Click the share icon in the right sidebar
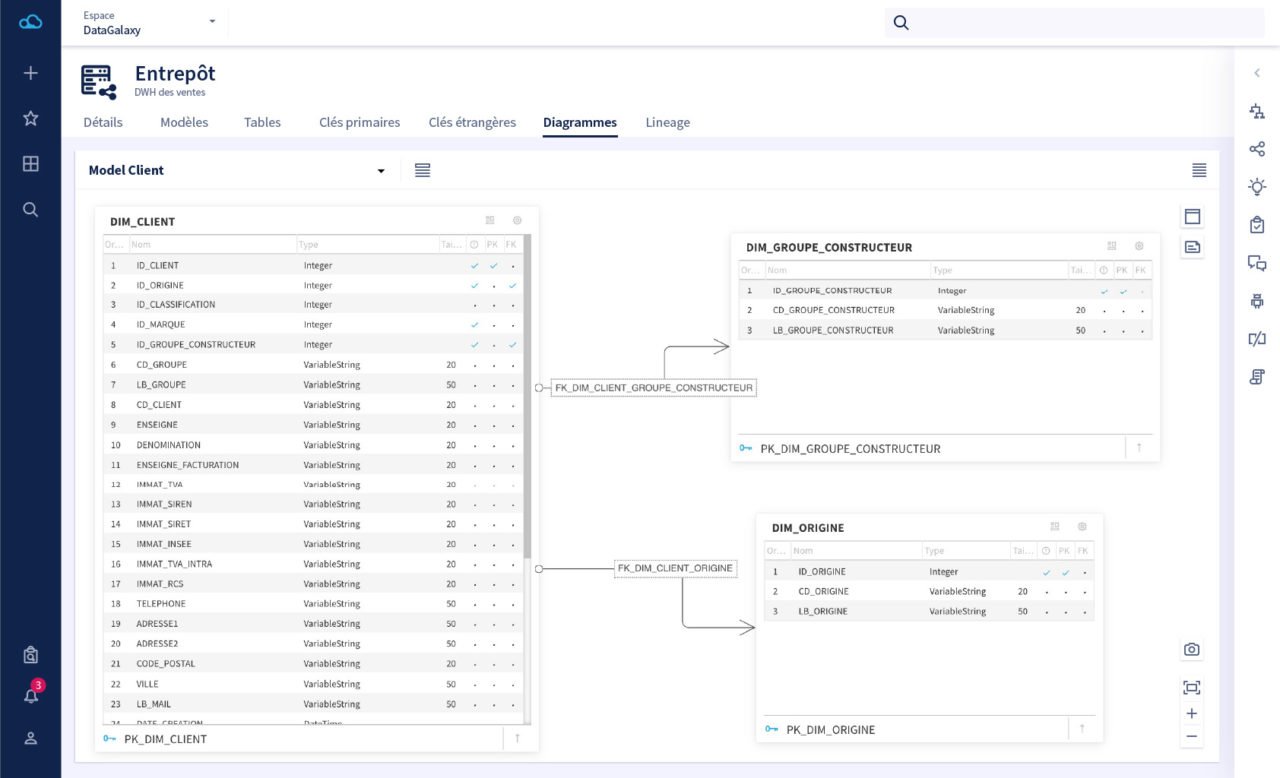 coord(1257,148)
